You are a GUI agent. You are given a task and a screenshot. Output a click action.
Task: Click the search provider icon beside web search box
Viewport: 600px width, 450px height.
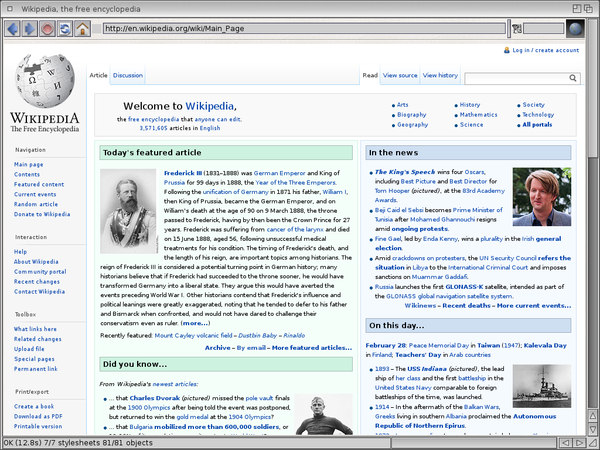(x=517, y=28)
